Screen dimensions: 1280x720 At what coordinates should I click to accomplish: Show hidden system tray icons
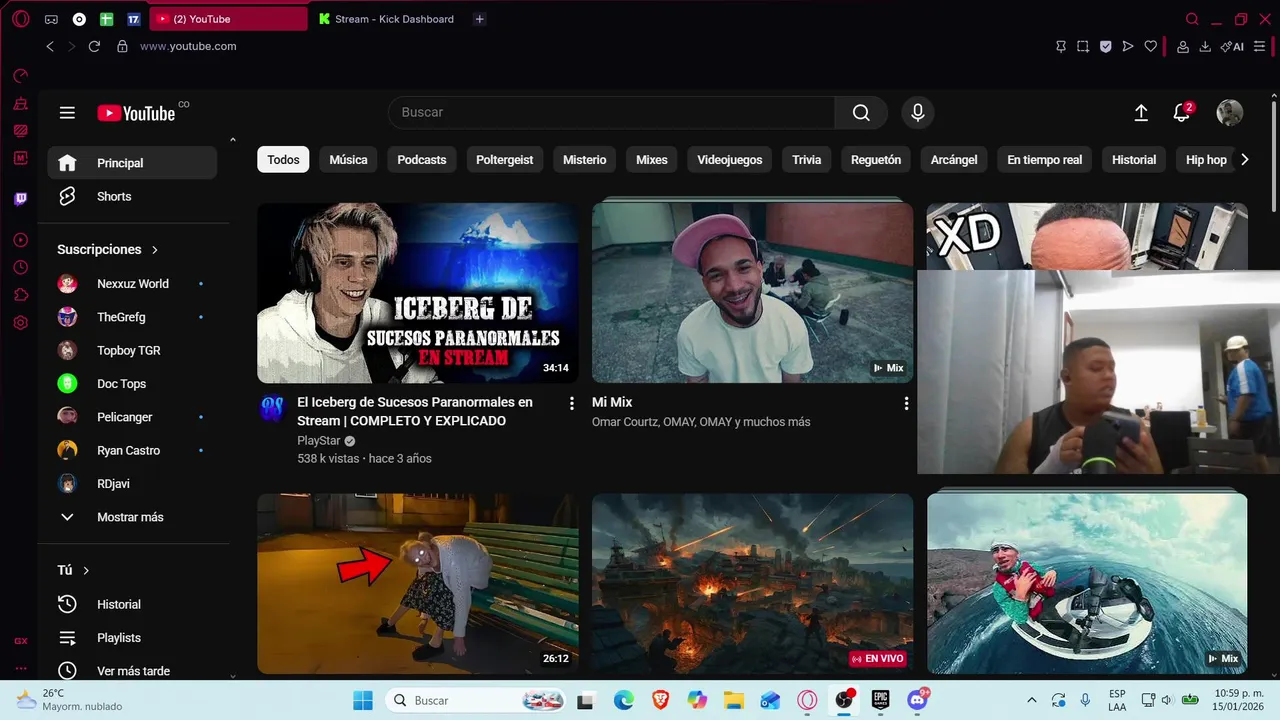[1032, 700]
